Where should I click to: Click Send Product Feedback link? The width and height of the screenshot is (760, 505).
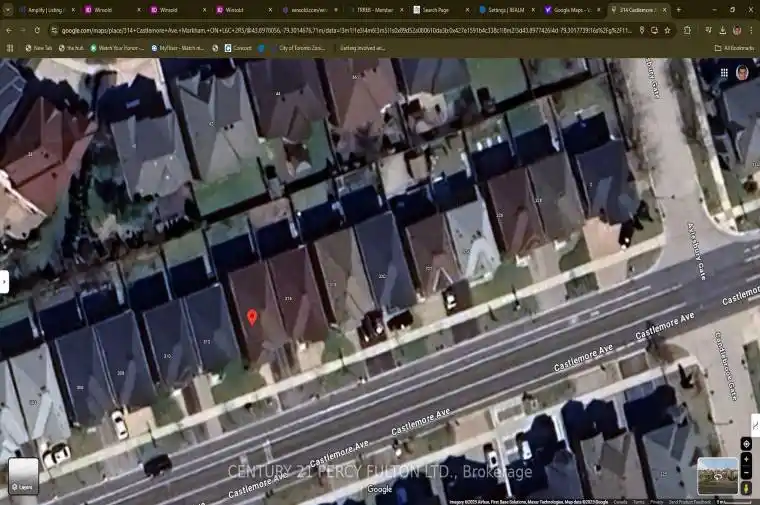click(689, 502)
